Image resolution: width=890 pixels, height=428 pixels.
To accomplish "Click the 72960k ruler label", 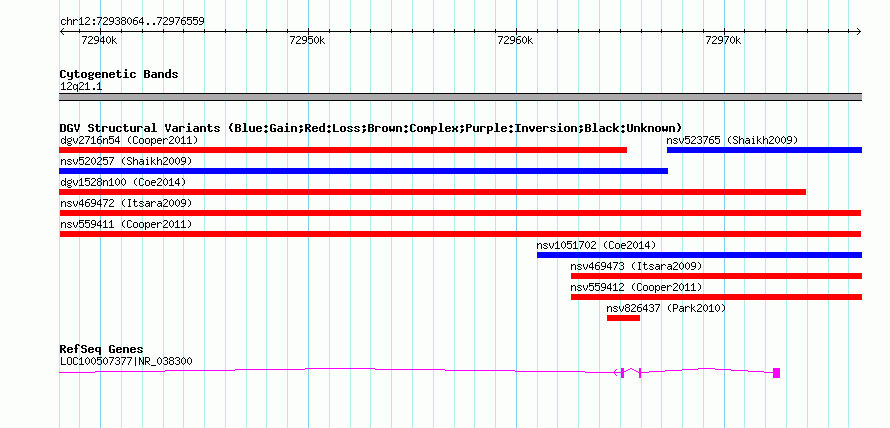I will (x=515, y=40).
